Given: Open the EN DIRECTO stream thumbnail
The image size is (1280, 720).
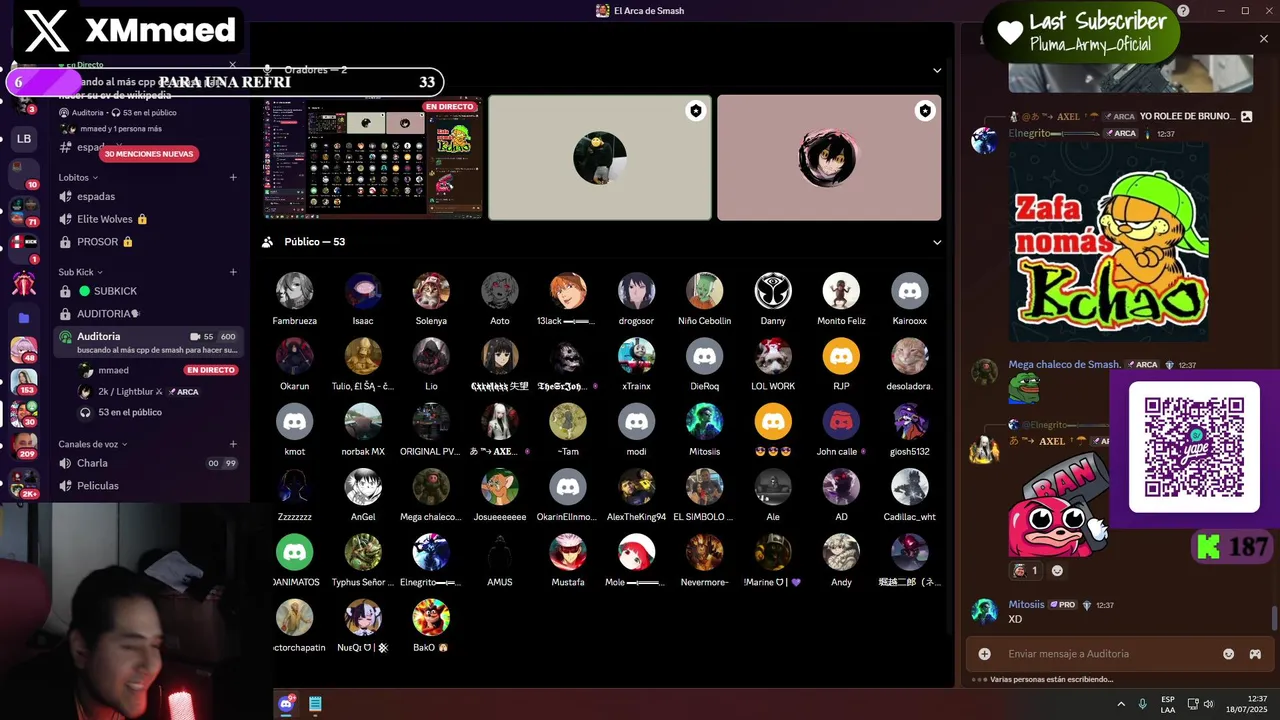Looking at the screenshot, I should 373,158.
